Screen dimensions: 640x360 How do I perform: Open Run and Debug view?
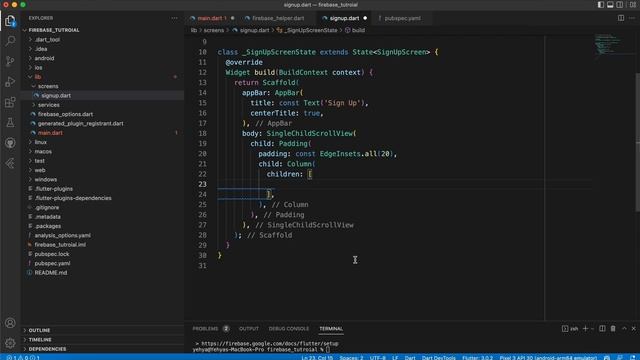[x=10, y=82]
